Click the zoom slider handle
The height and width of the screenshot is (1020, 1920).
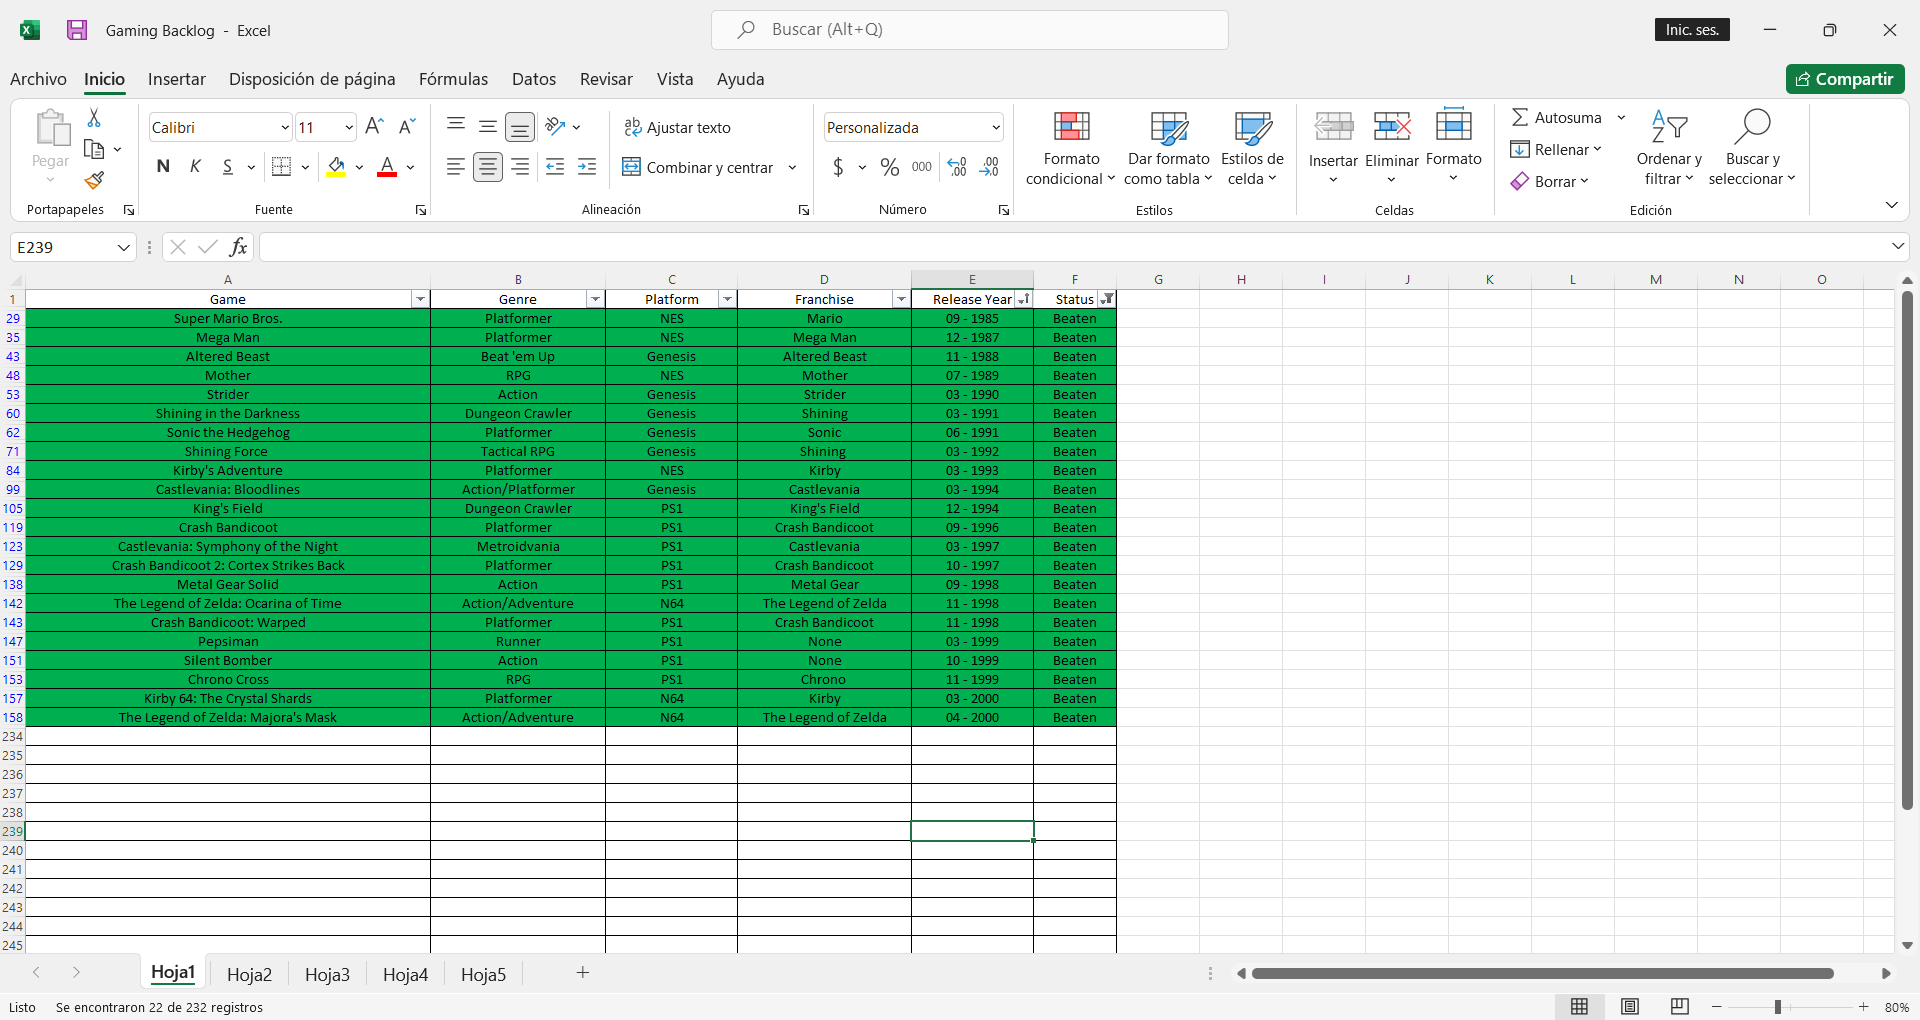(1778, 1007)
